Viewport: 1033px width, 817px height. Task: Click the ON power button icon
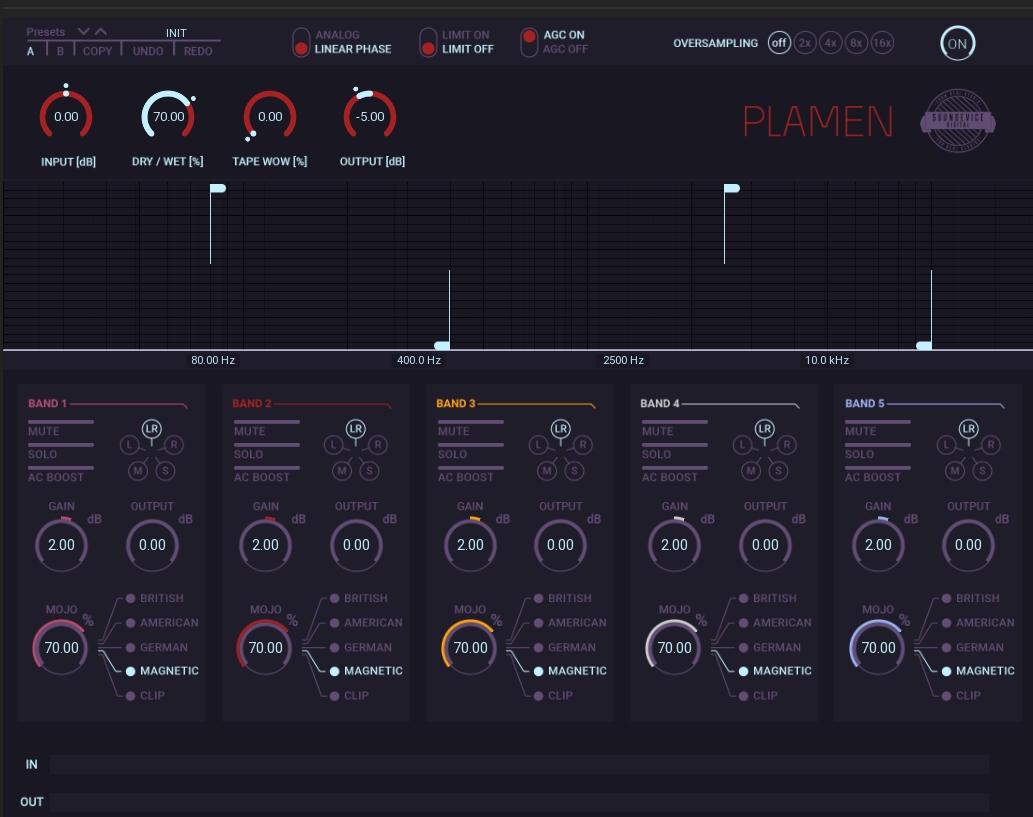[957, 44]
